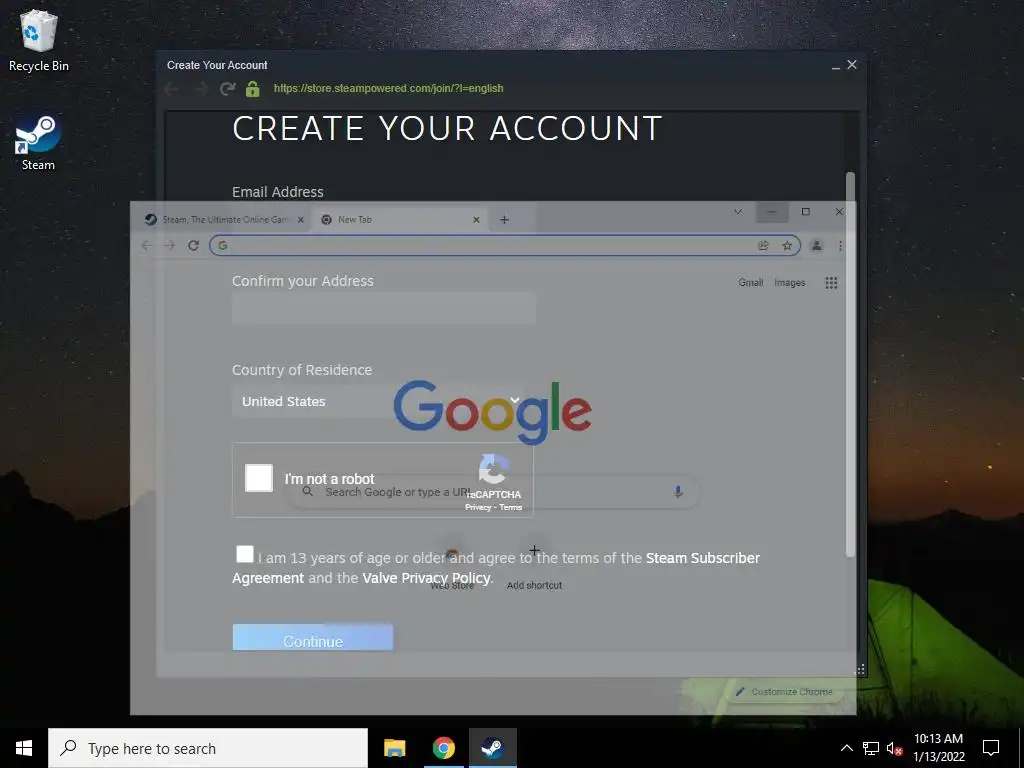The width and height of the screenshot is (1024, 768).
Task: Check the I'm not a robot box
Action: coord(259,478)
